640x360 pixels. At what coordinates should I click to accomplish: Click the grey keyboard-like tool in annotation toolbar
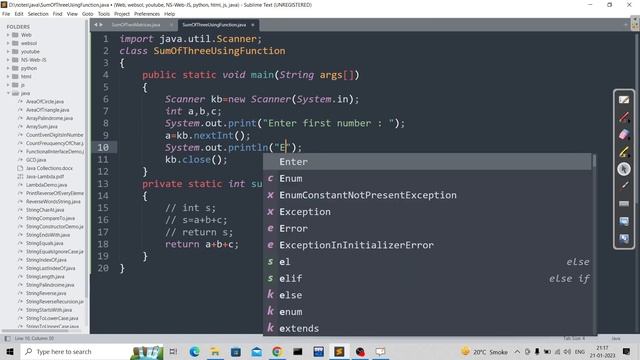tap(624, 203)
